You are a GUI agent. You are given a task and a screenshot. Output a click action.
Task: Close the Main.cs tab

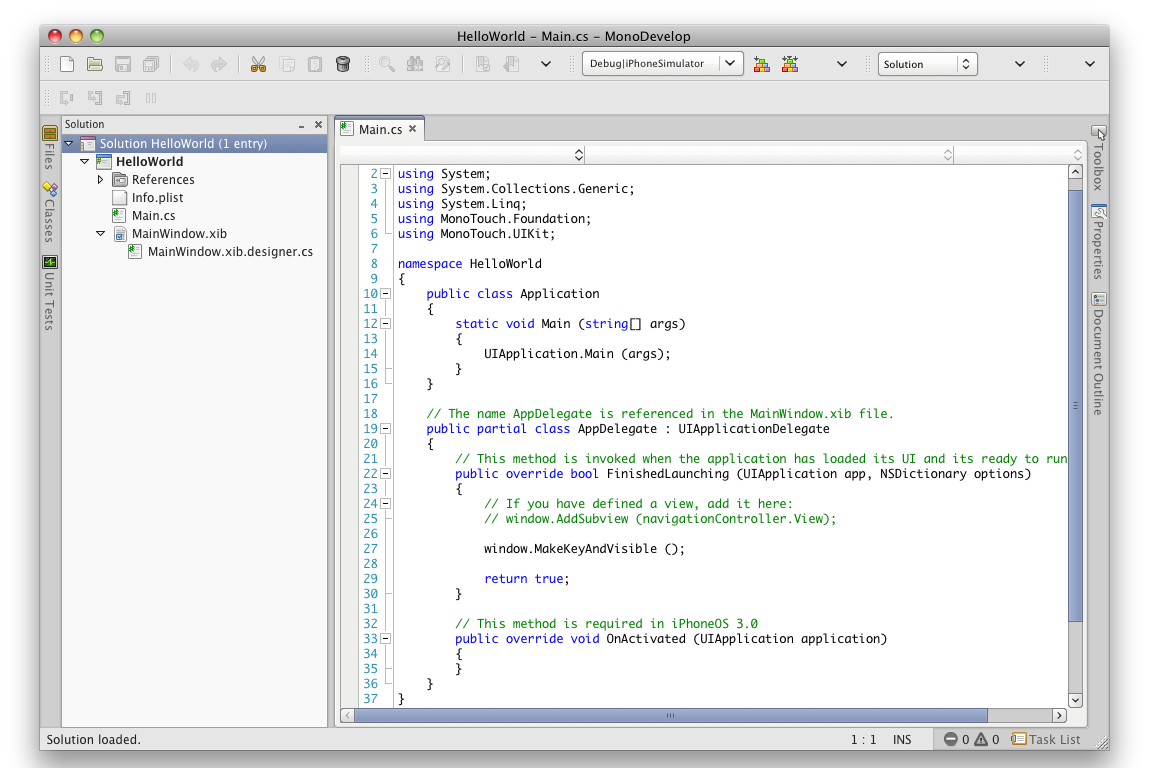(413, 129)
